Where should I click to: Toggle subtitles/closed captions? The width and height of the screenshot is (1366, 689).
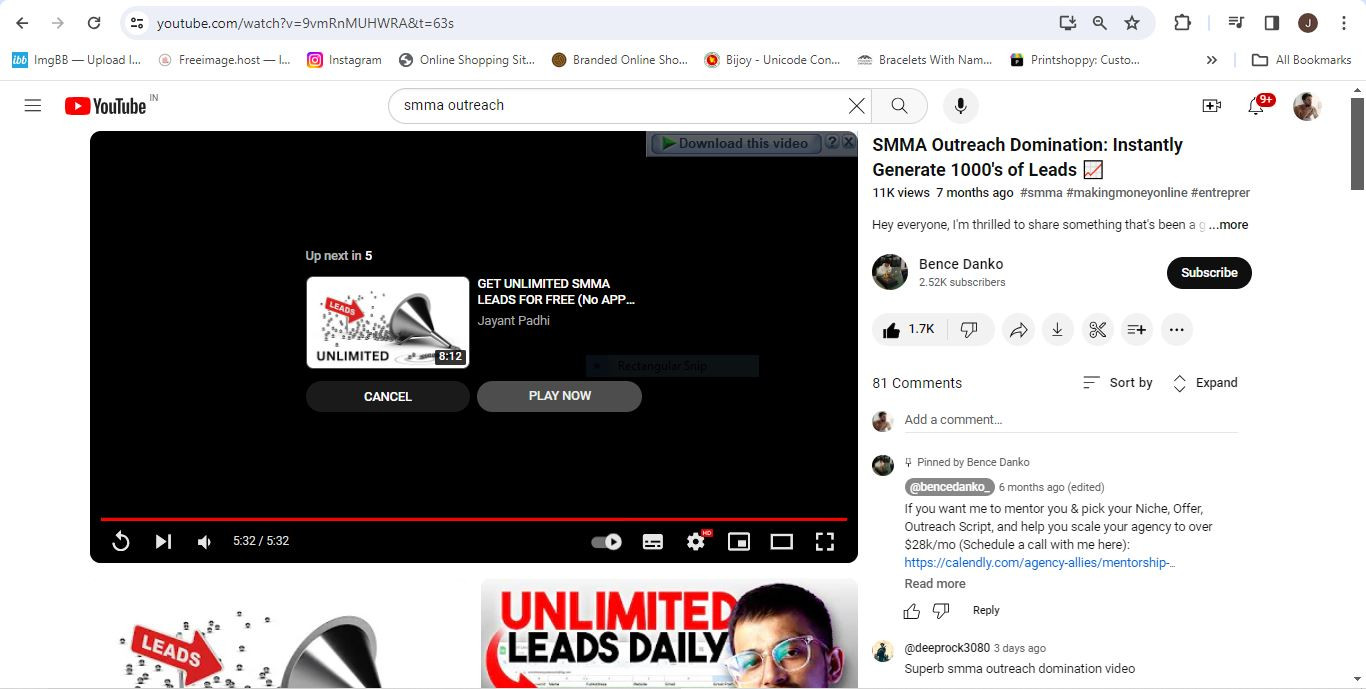[x=652, y=541]
